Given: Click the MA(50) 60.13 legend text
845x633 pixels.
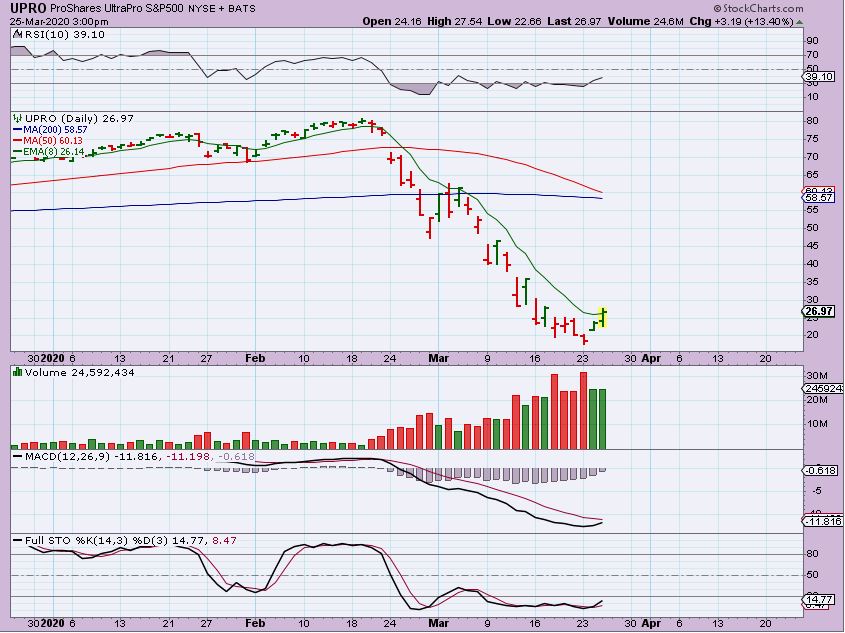Looking at the screenshot, I should point(53,141).
